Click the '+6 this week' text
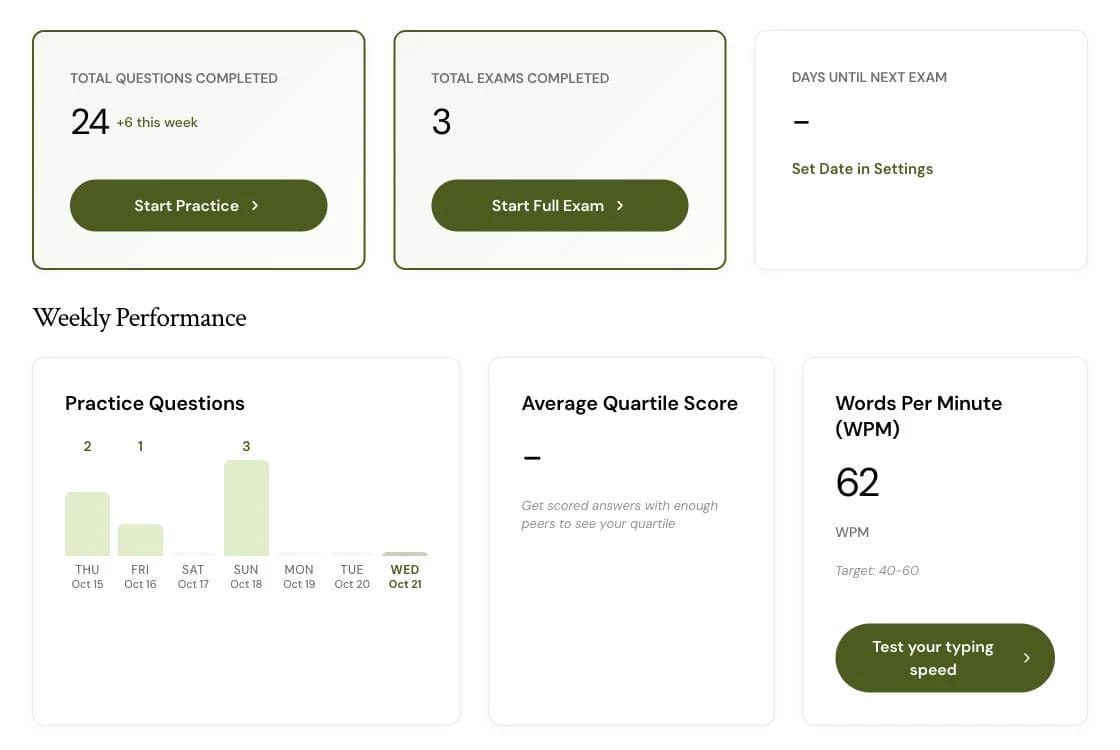 point(157,123)
